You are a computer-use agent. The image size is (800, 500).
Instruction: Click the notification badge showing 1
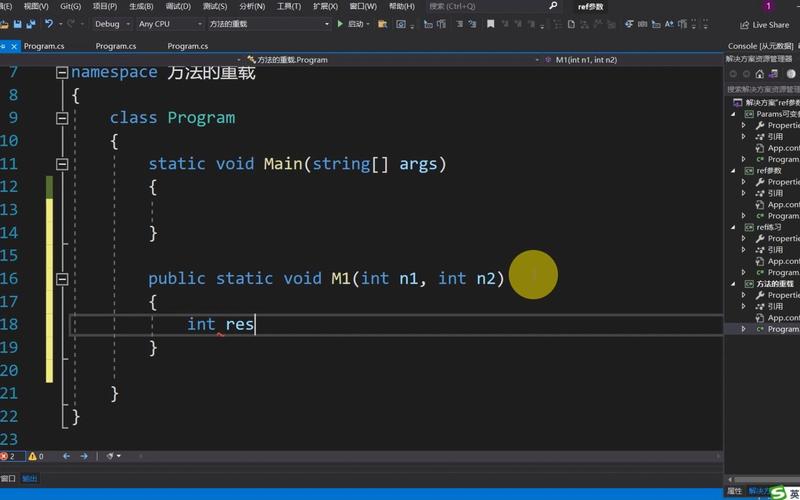tap(768, 6)
